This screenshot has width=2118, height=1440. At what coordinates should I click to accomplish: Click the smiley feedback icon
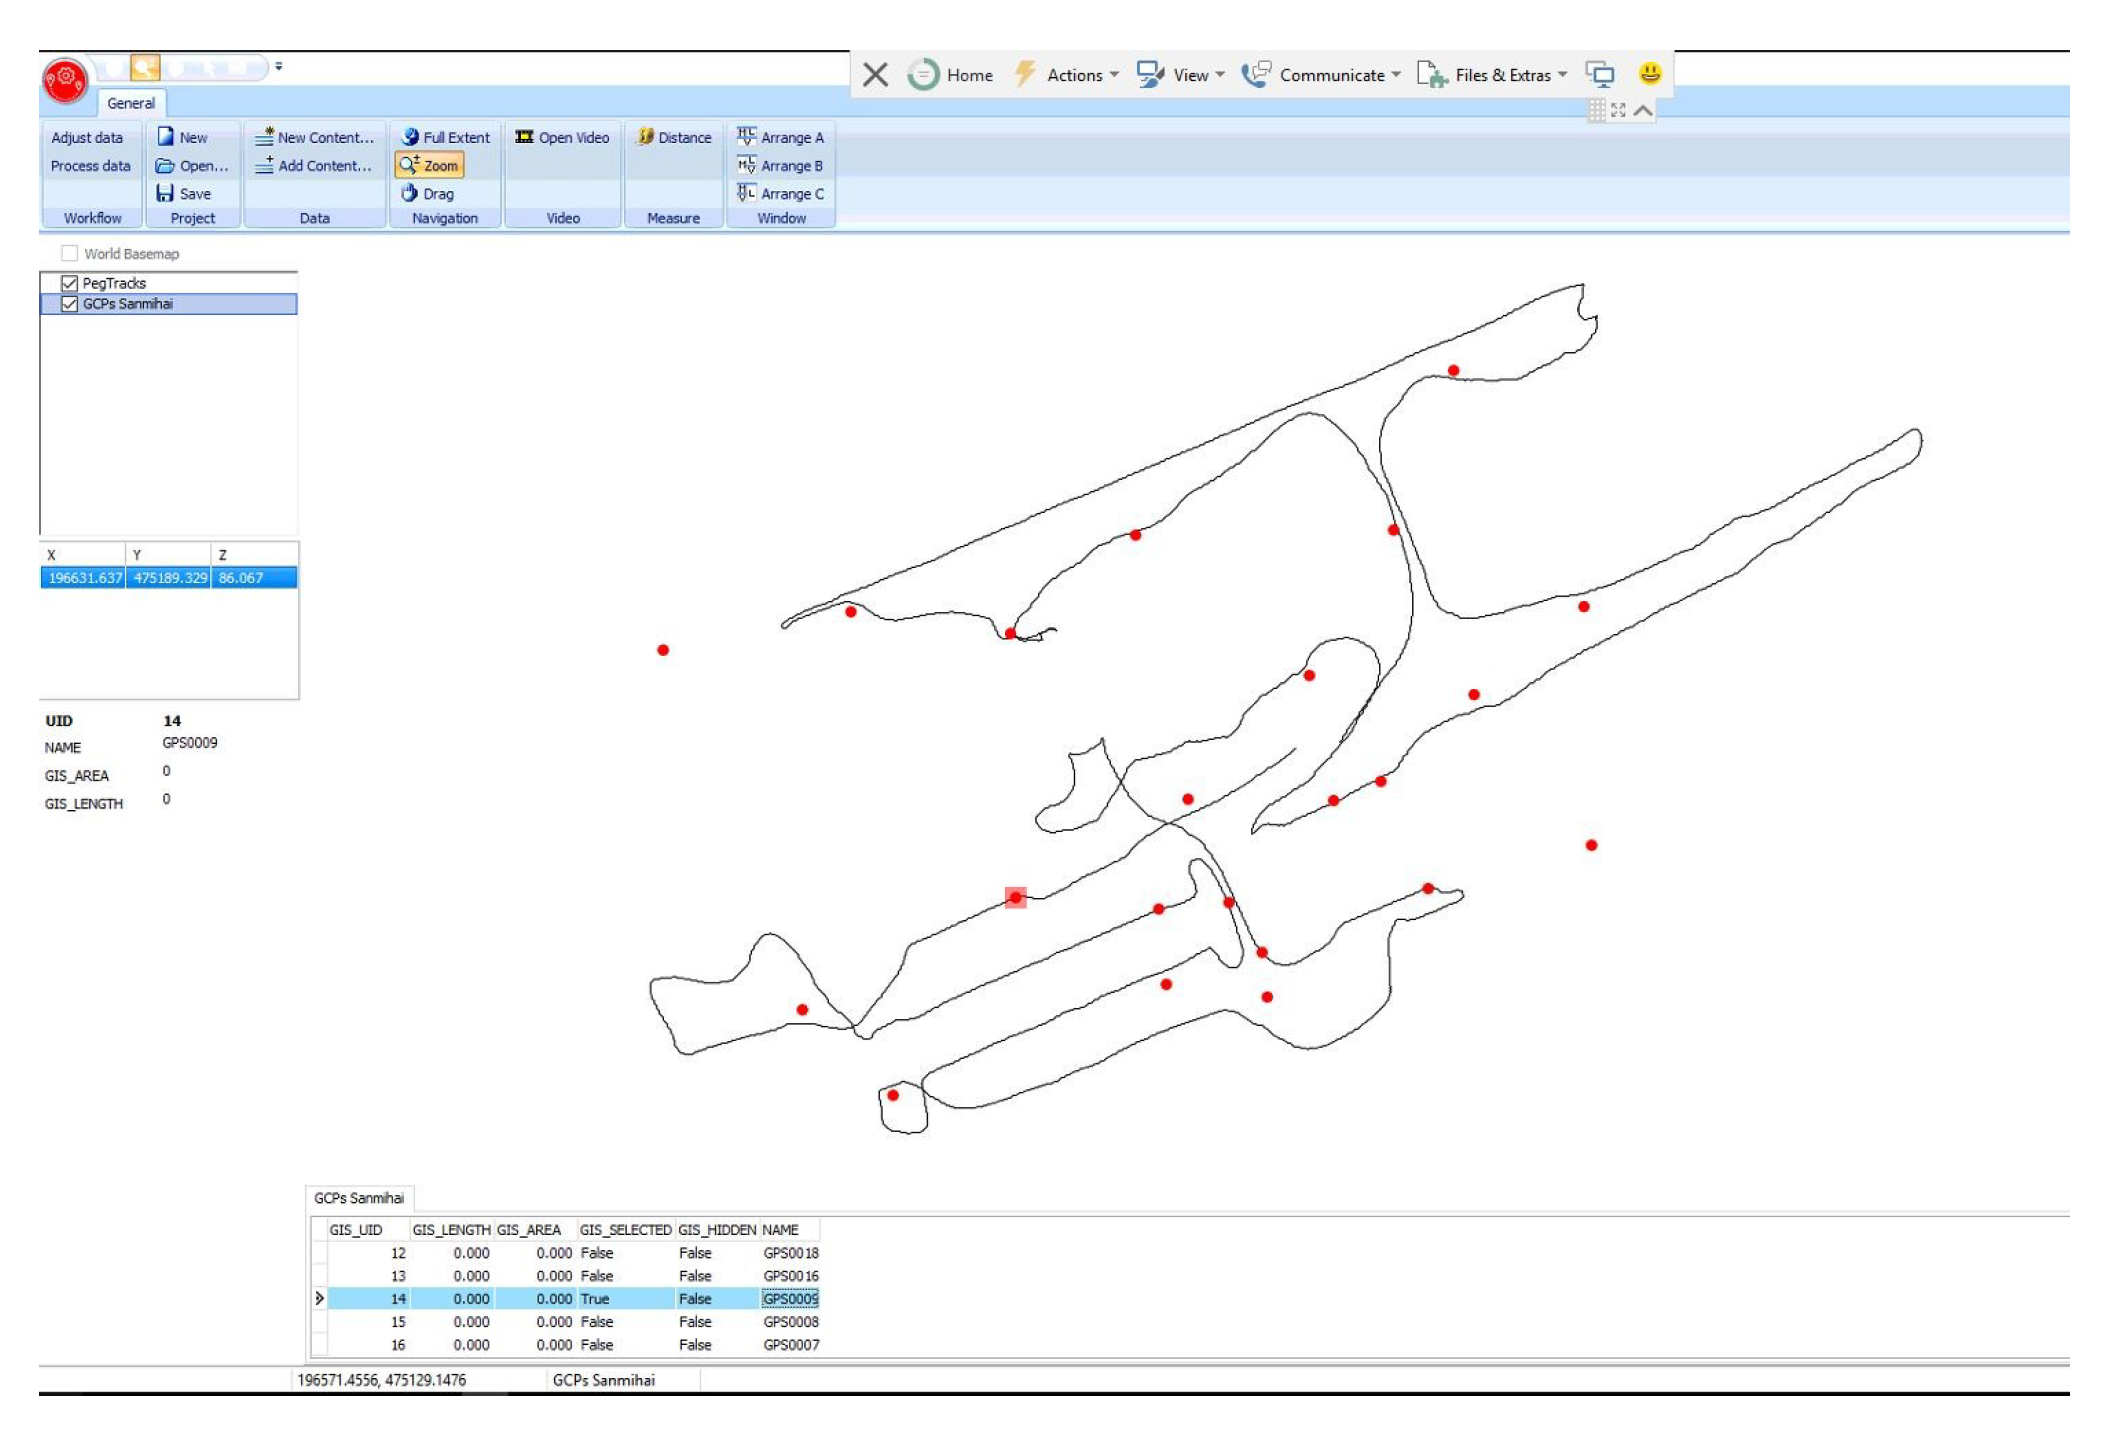pos(1649,74)
